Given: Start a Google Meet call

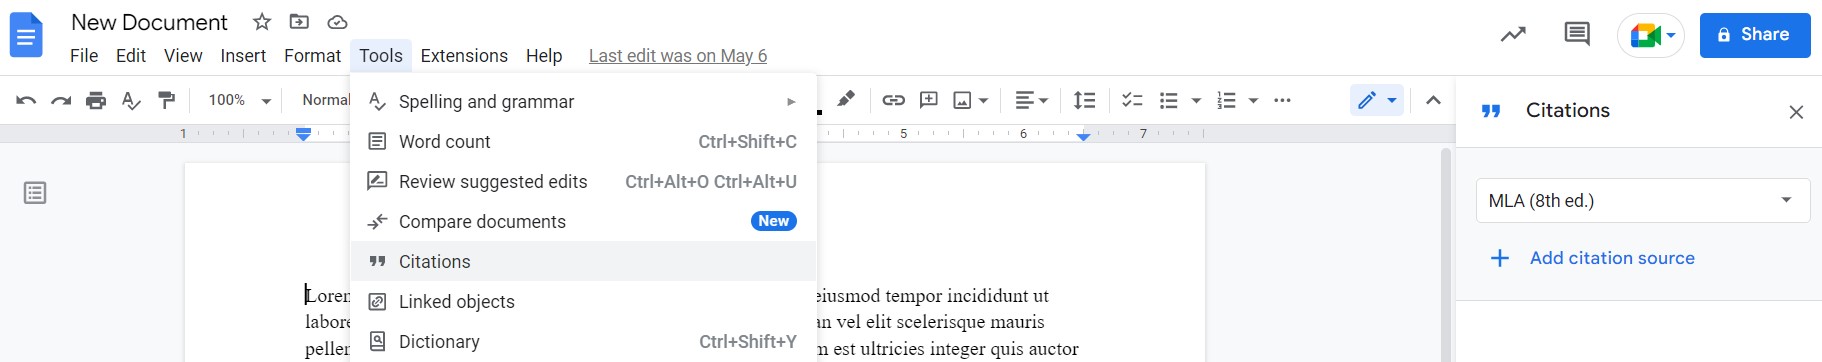Looking at the screenshot, I should 1651,36.
